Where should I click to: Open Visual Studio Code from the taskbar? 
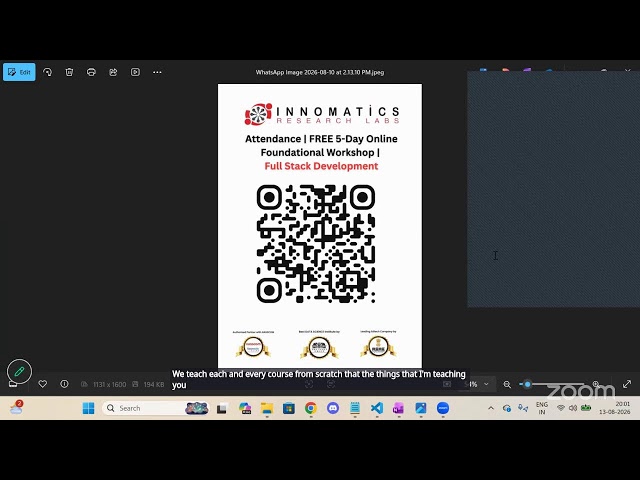point(377,408)
